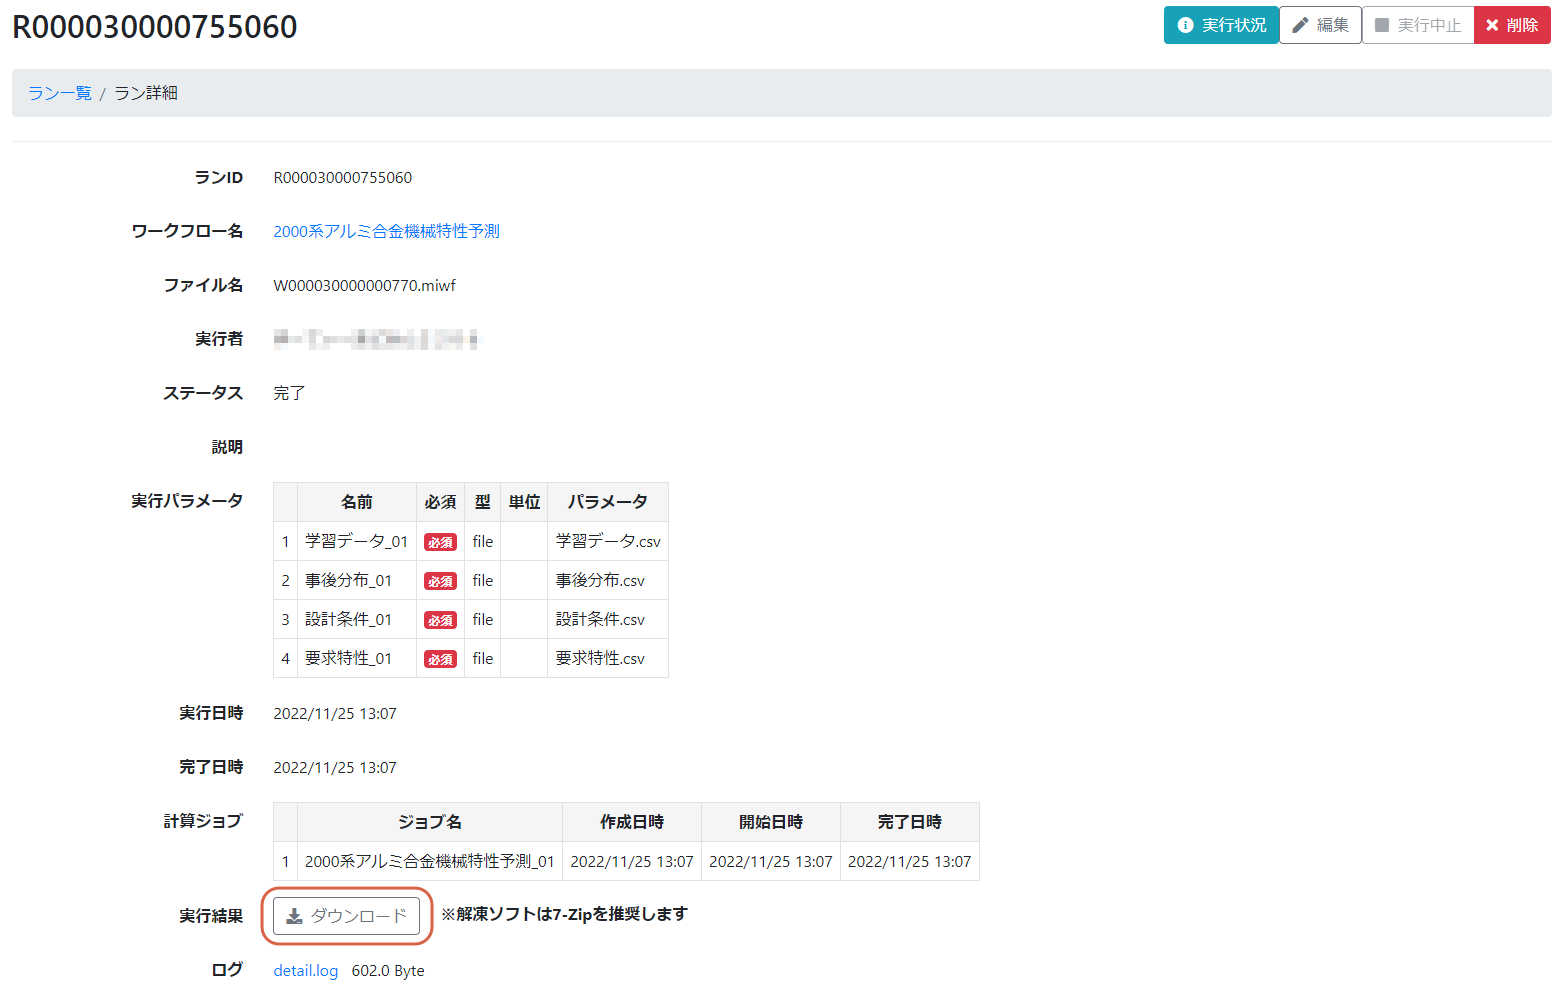Viewport: 1568px width, 991px height.
Task: Open workflow link 2000系アルミ合金機械特性予測
Action: click(x=387, y=231)
